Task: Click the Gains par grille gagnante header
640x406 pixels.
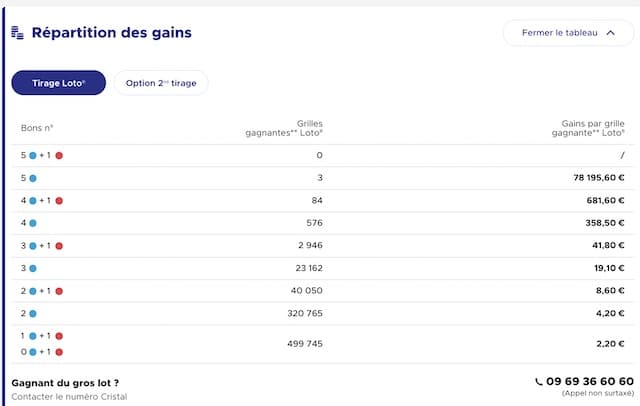Action: click(588, 128)
